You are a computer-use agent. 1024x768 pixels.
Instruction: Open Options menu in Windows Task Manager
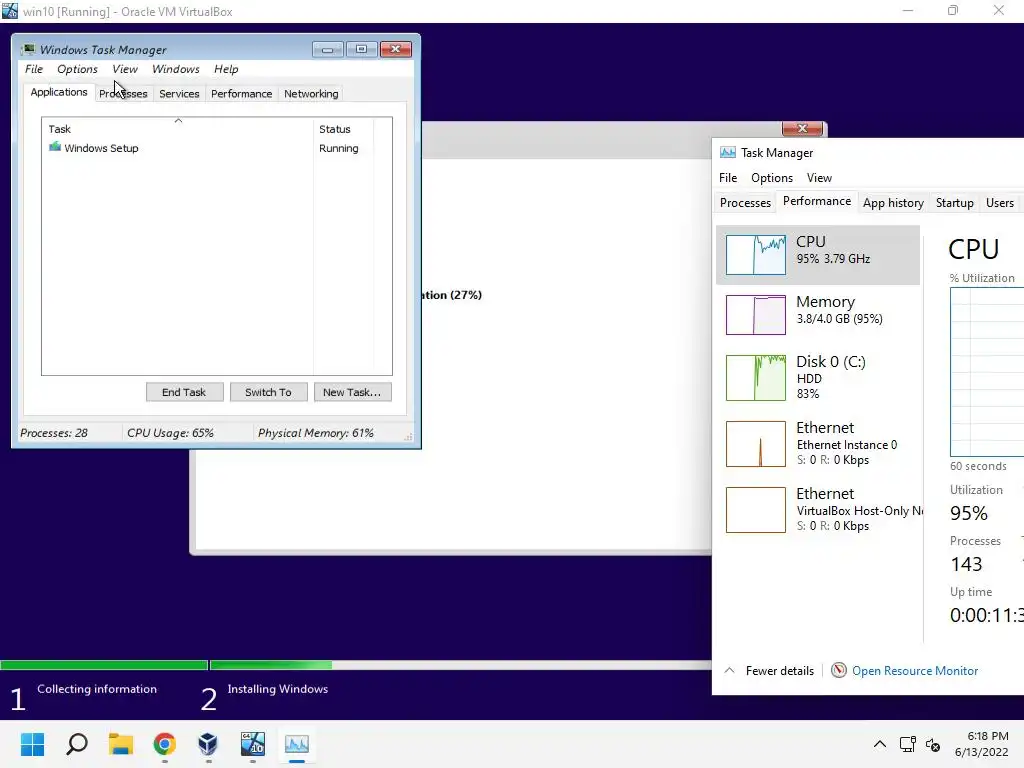(77, 69)
